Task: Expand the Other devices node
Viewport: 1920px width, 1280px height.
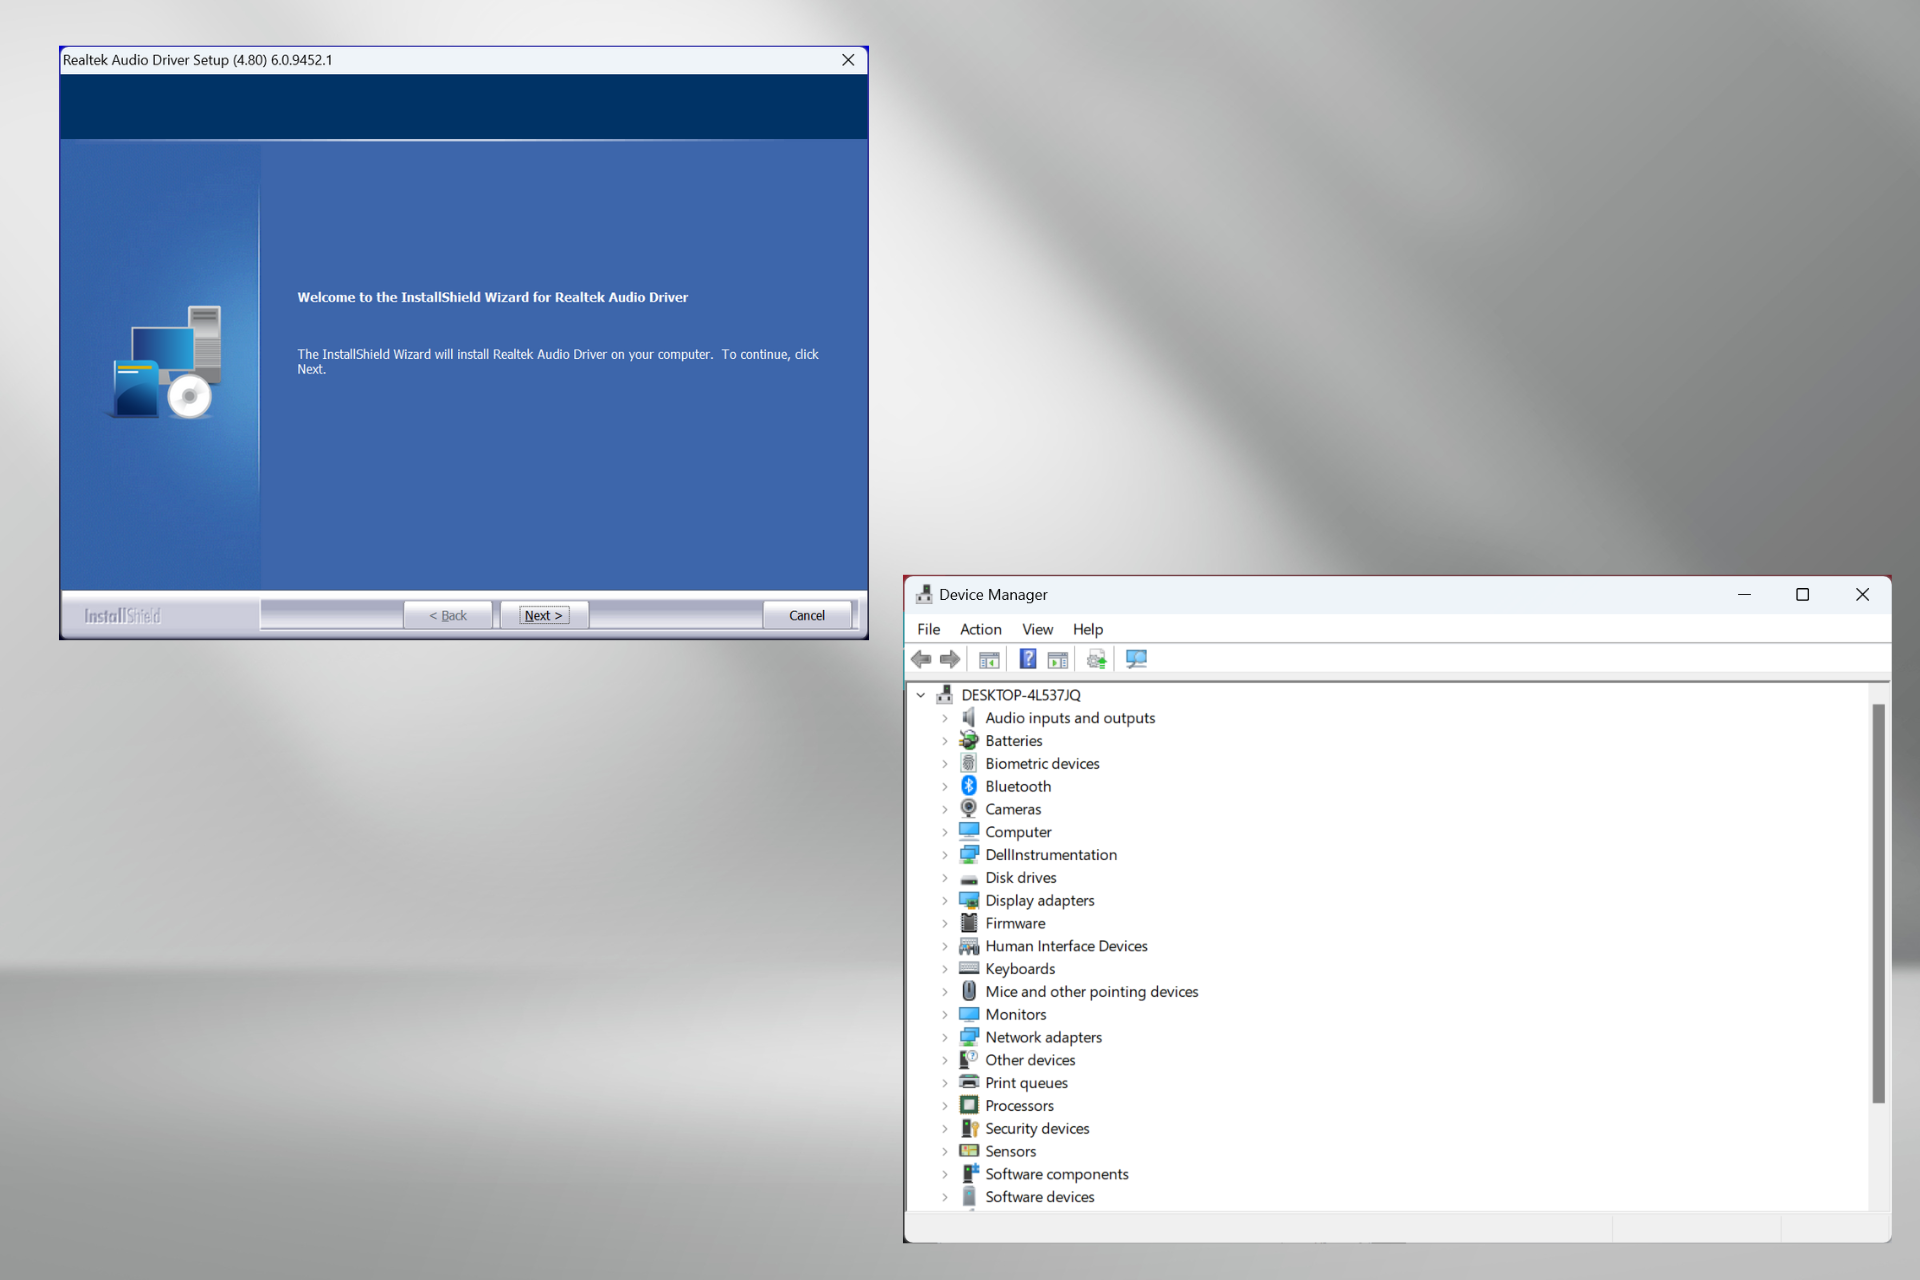Action: (x=944, y=1060)
